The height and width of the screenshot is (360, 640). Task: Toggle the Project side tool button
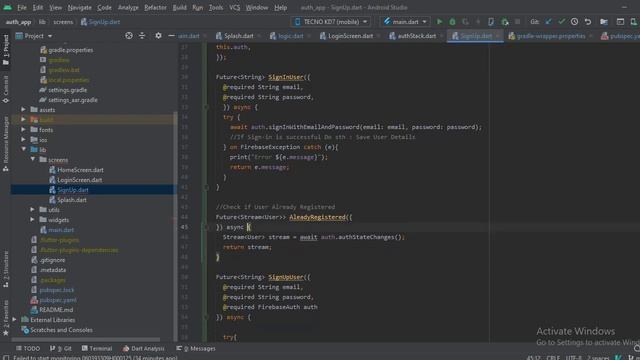6,50
